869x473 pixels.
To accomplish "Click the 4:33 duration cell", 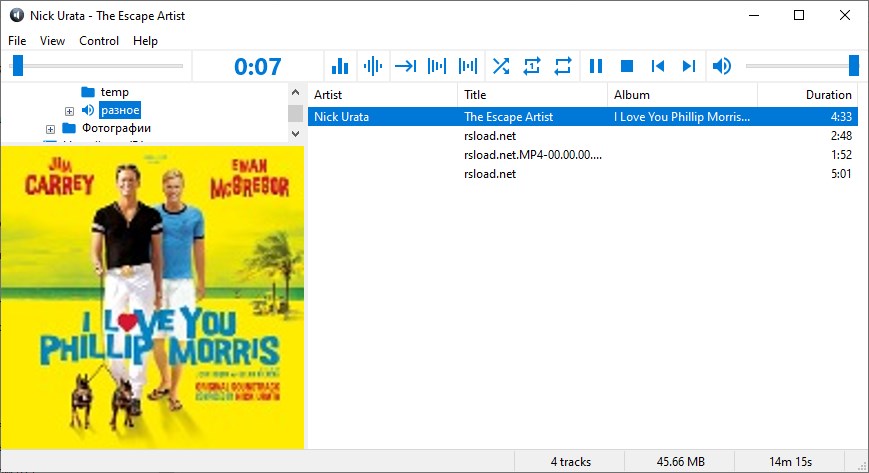I will (841, 116).
